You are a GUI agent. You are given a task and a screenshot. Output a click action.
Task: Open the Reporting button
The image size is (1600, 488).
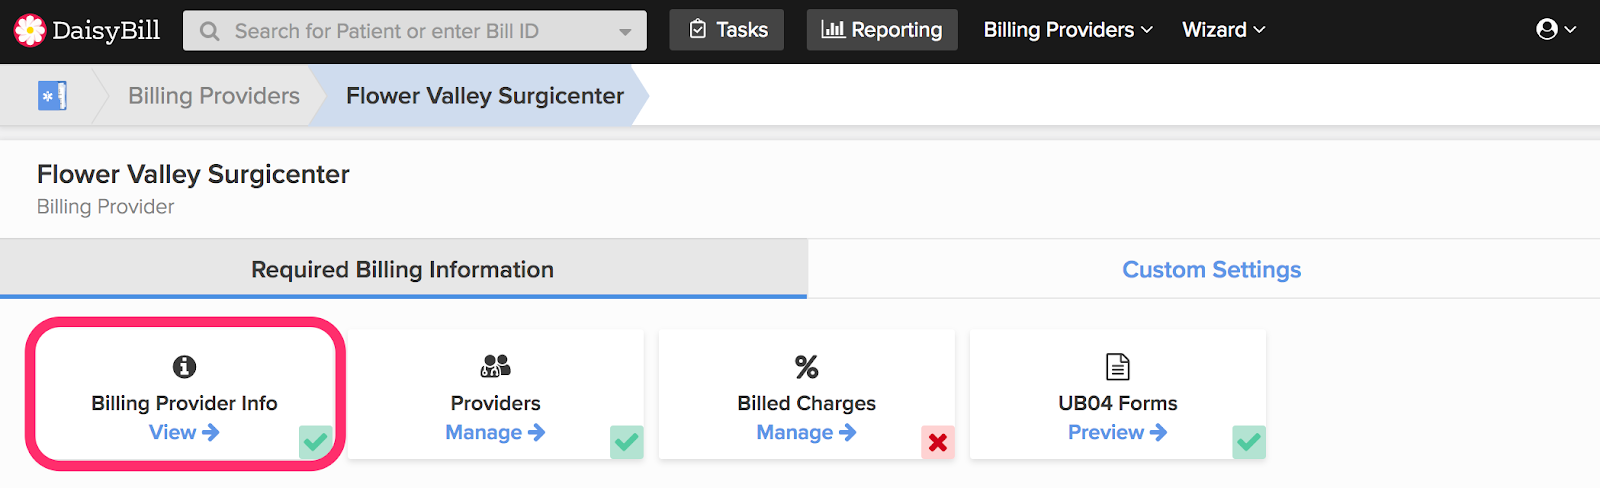(882, 30)
